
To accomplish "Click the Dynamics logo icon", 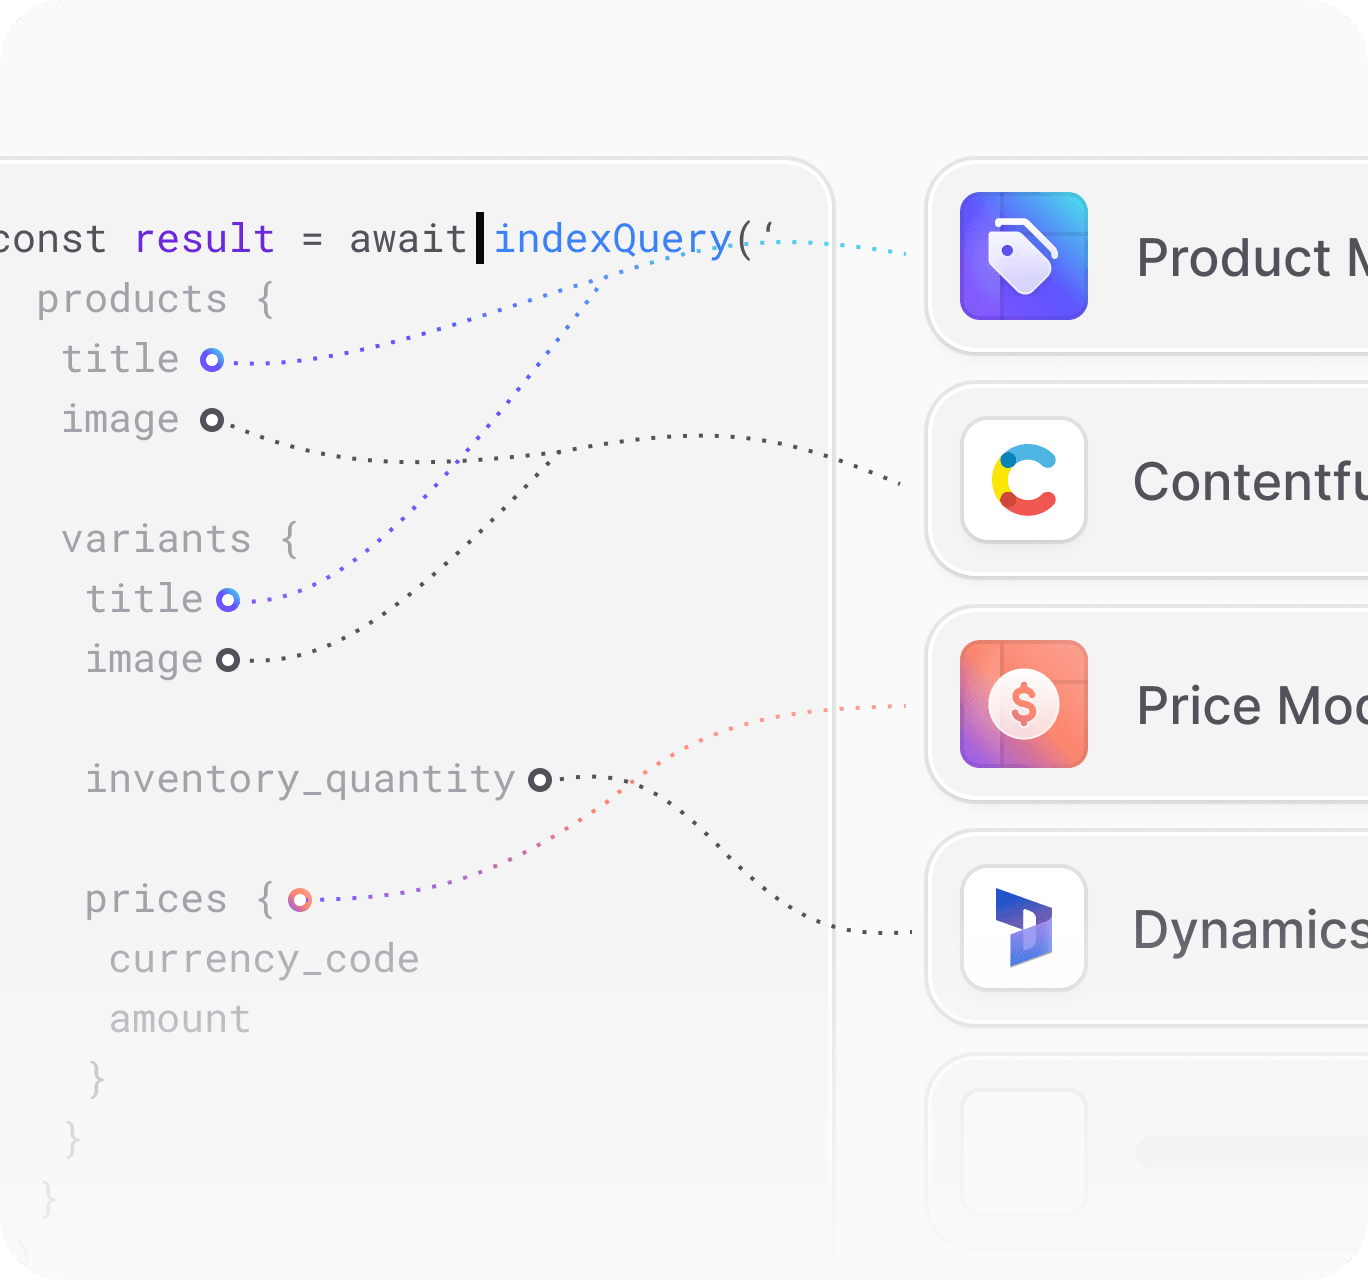I will (x=1024, y=928).
